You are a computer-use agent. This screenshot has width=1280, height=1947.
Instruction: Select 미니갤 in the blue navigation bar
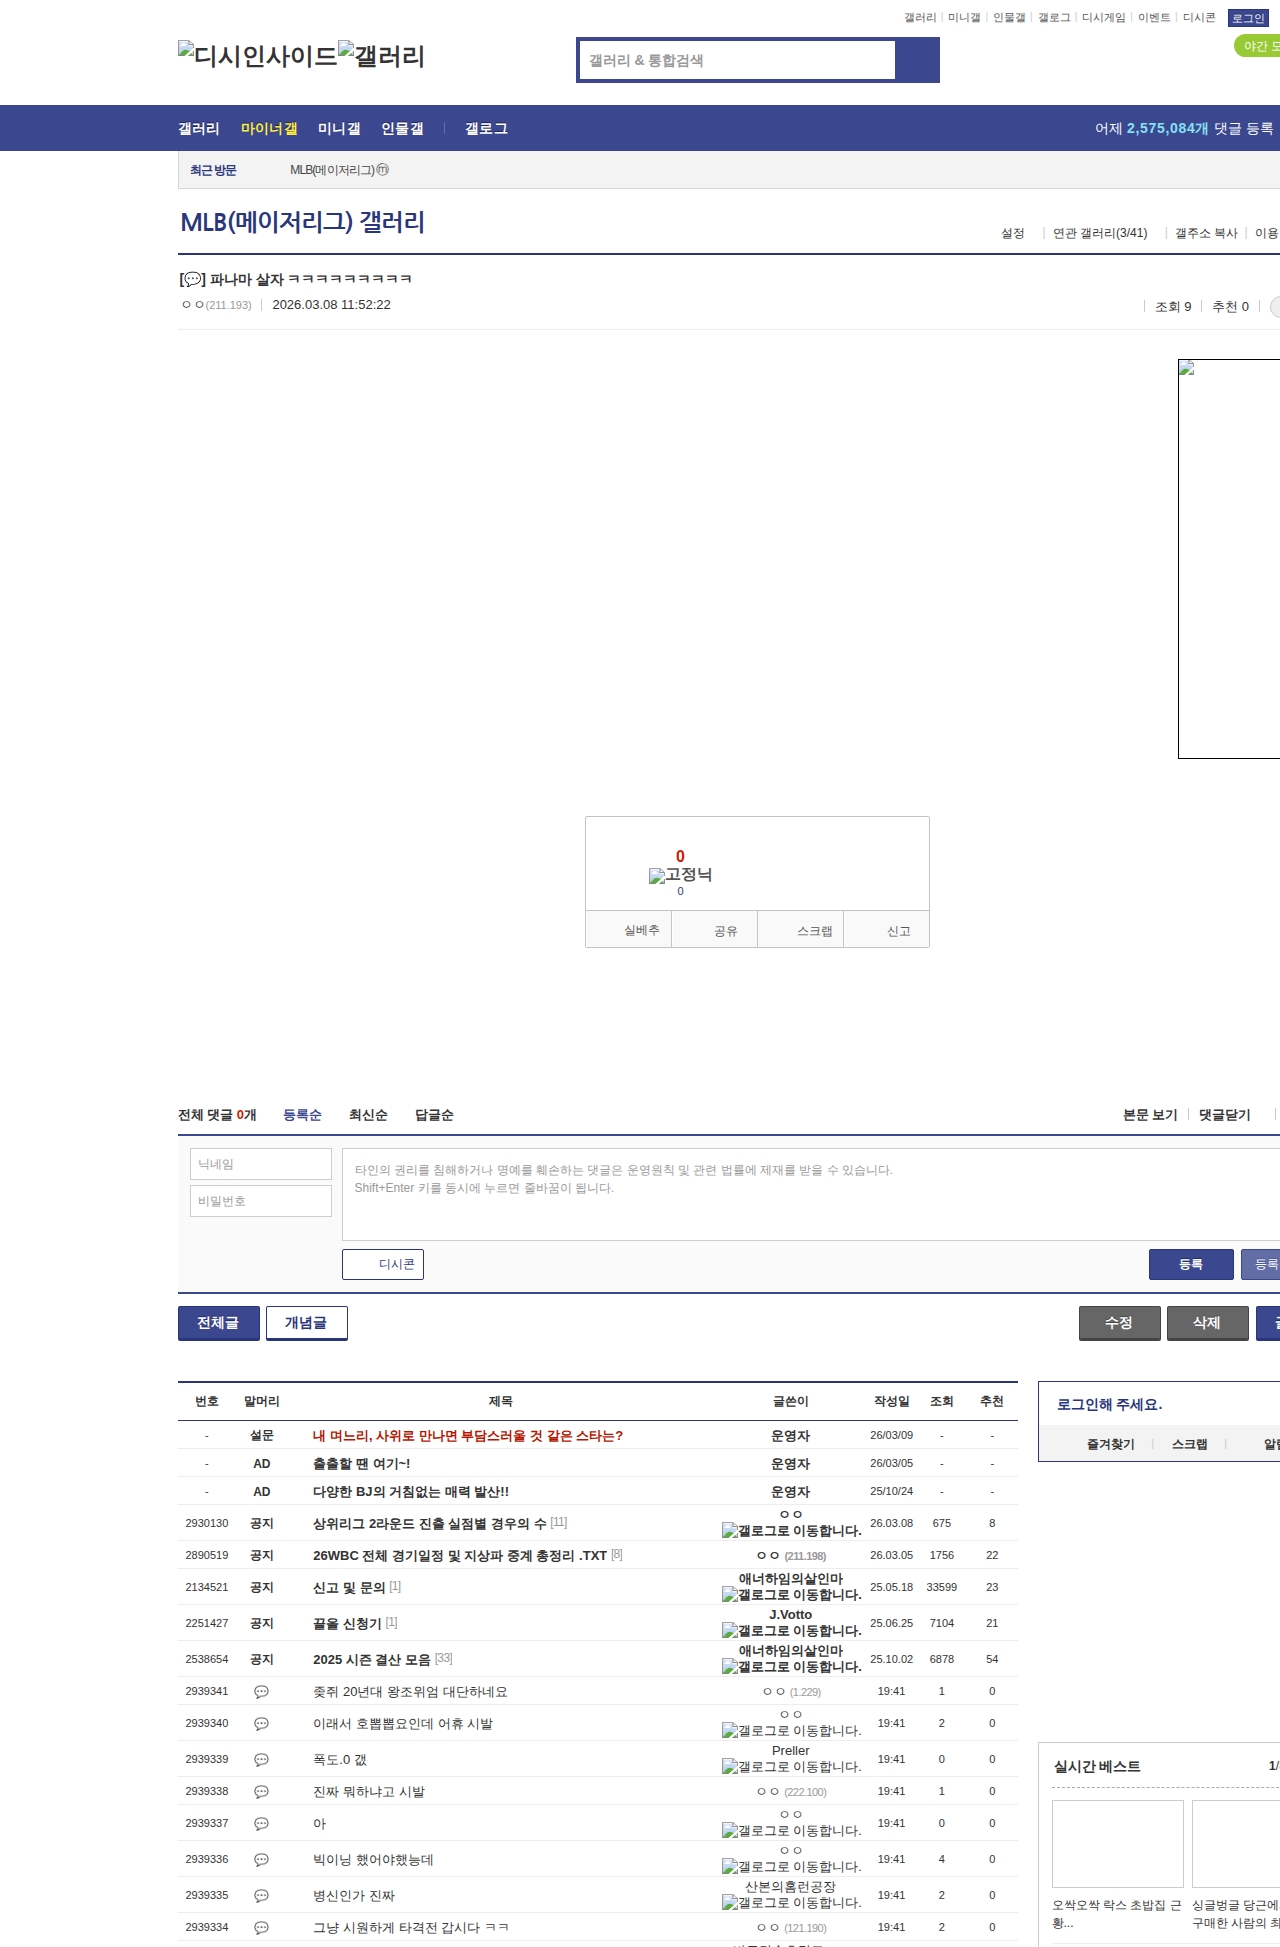339,128
